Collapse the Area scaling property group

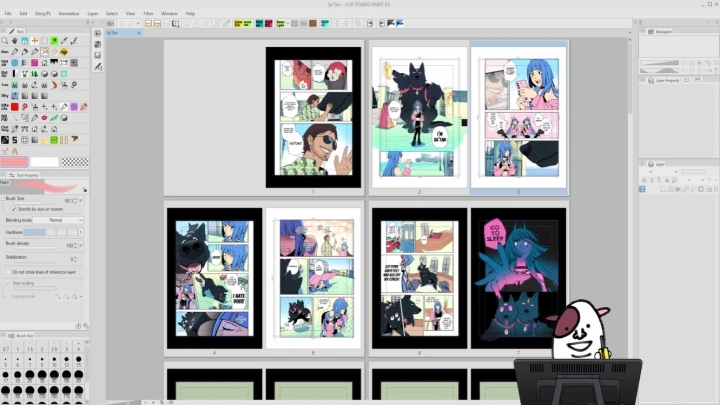click(3, 284)
